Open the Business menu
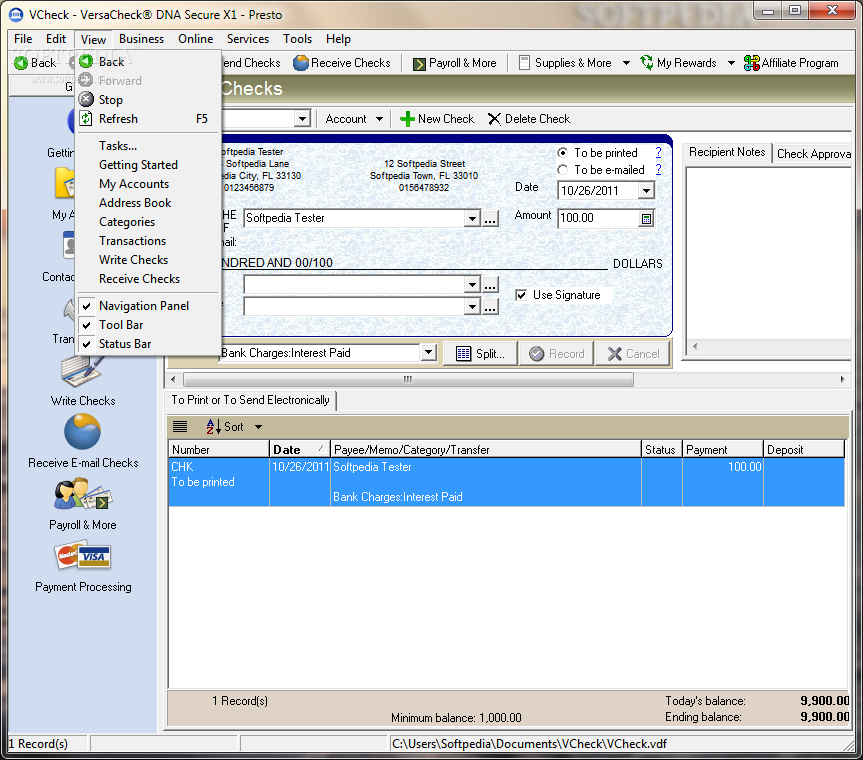Screen dimensions: 863x760 pyautogui.click(x=141, y=39)
